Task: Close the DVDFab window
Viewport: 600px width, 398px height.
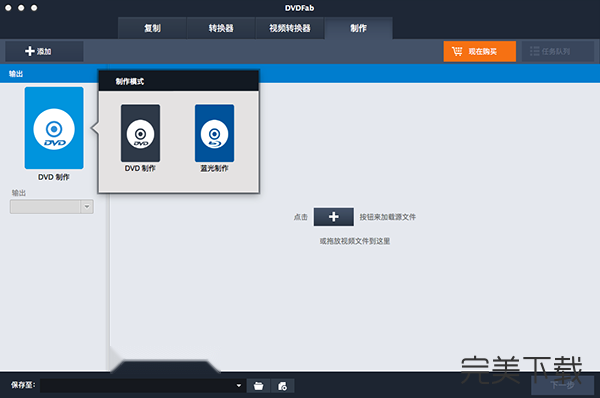Action: pyautogui.click(x=8, y=8)
